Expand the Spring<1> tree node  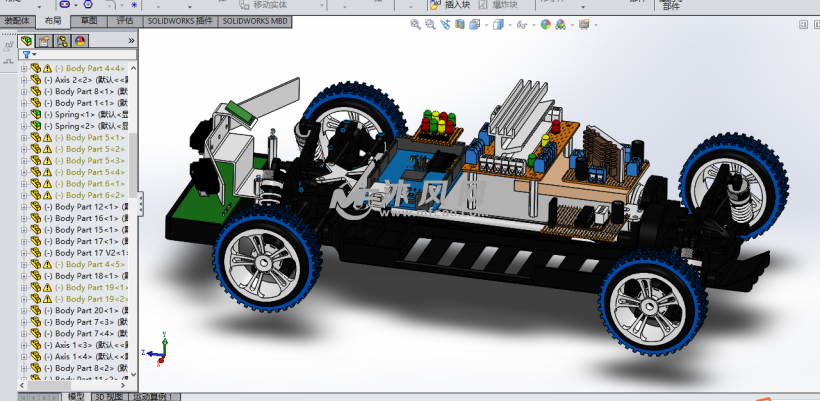click(24, 114)
